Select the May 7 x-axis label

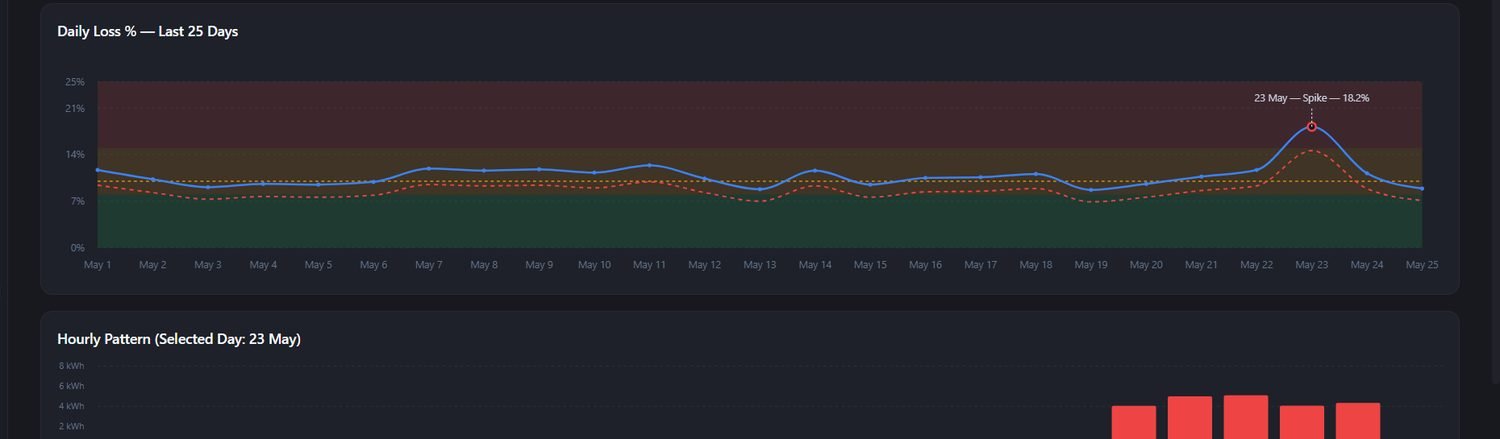[428, 265]
